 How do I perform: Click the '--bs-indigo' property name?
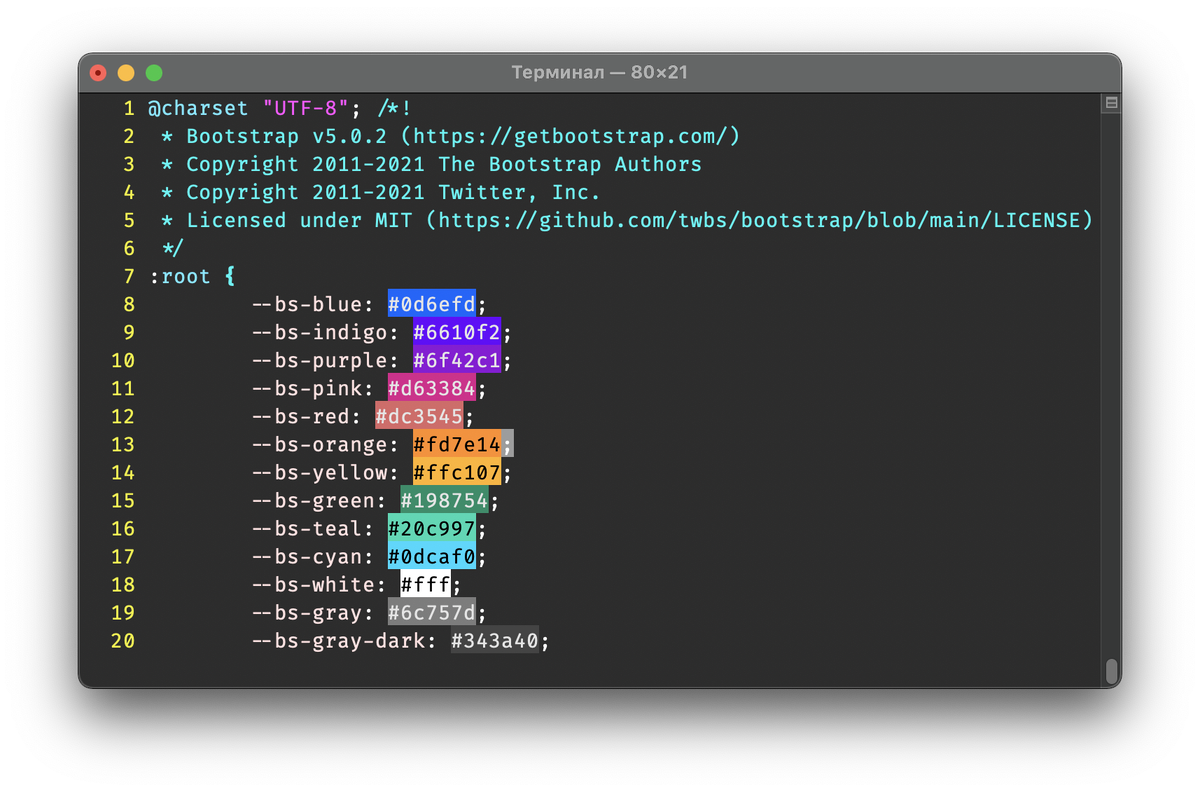(x=318, y=332)
